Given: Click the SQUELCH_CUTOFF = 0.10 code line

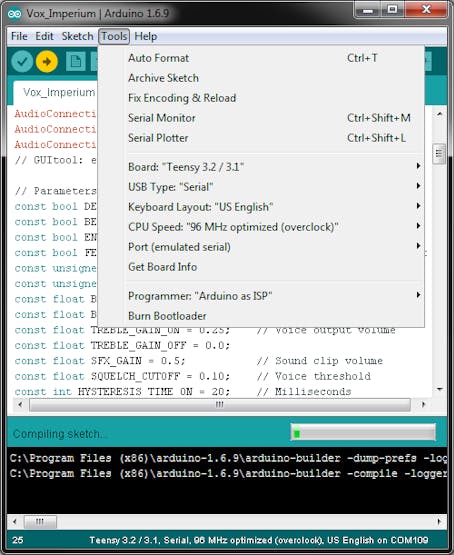Looking at the screenshot, I should point(122,376).
